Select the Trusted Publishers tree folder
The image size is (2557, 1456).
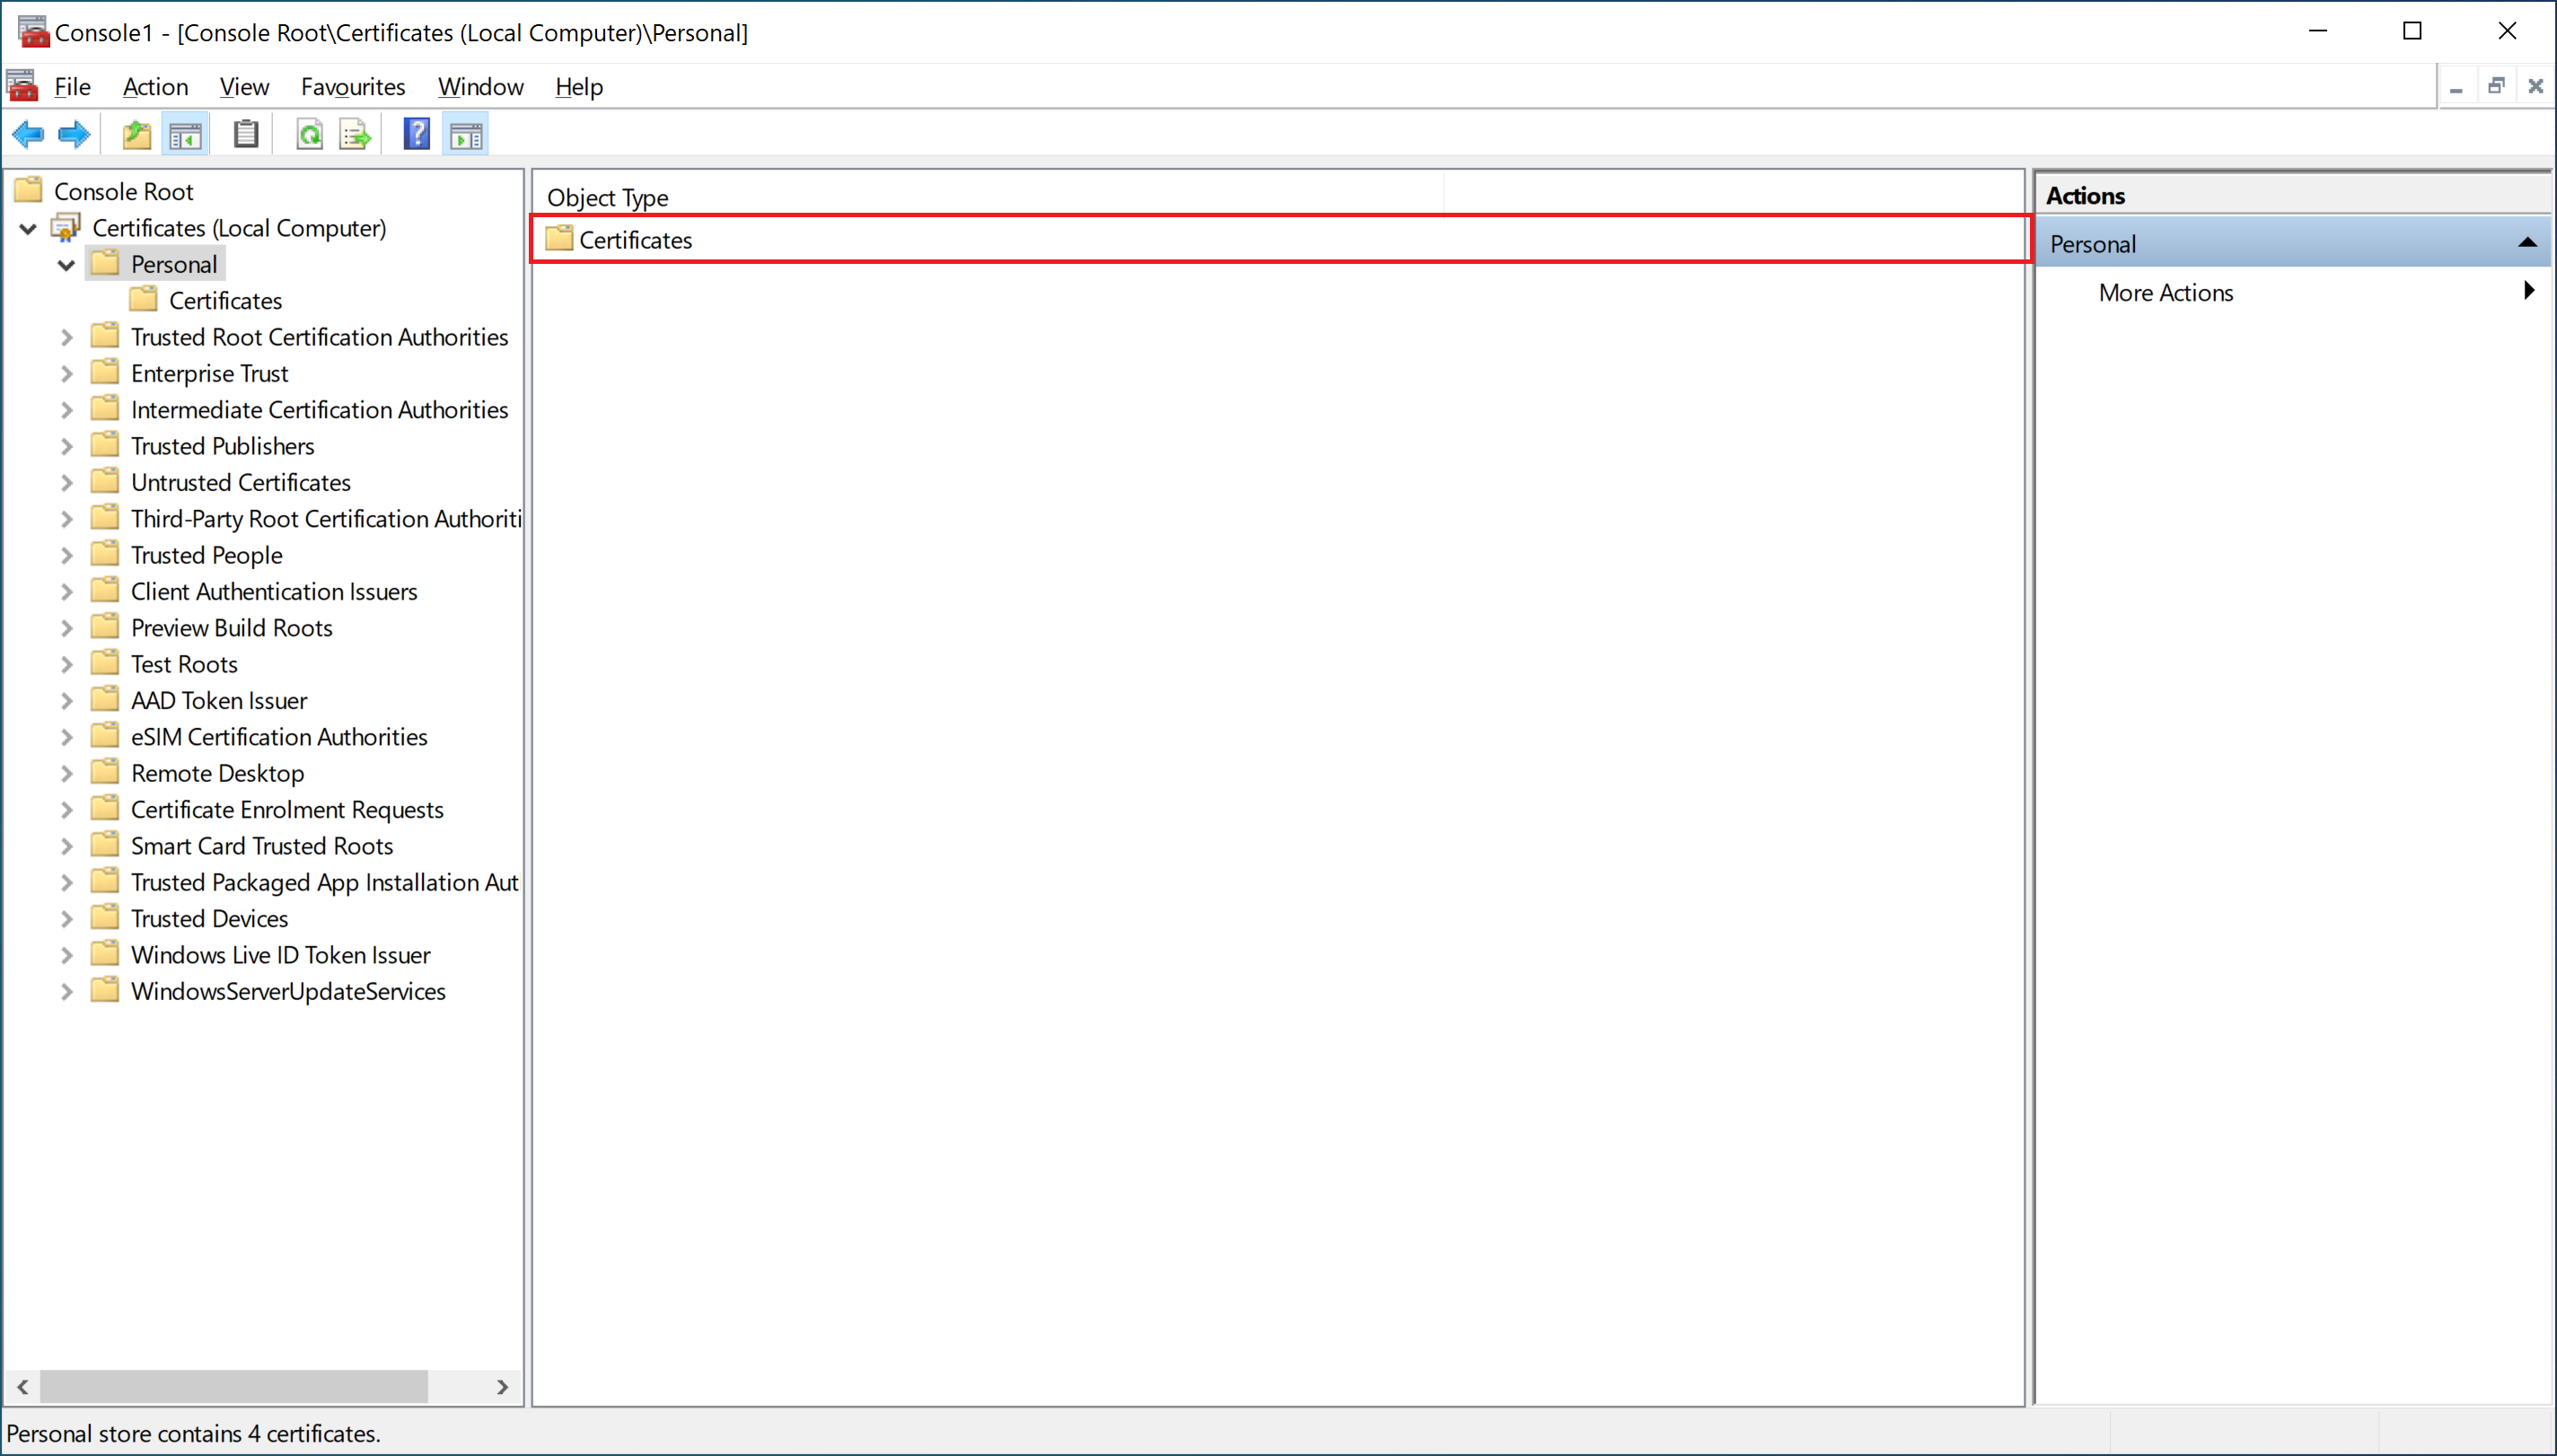point(222,446)
